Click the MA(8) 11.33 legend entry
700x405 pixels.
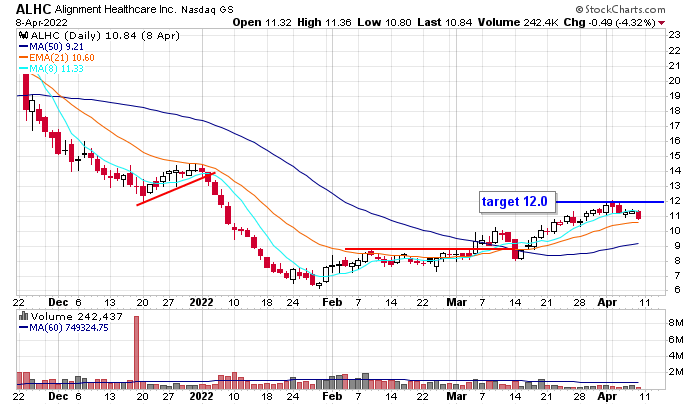tap(51, 69)
